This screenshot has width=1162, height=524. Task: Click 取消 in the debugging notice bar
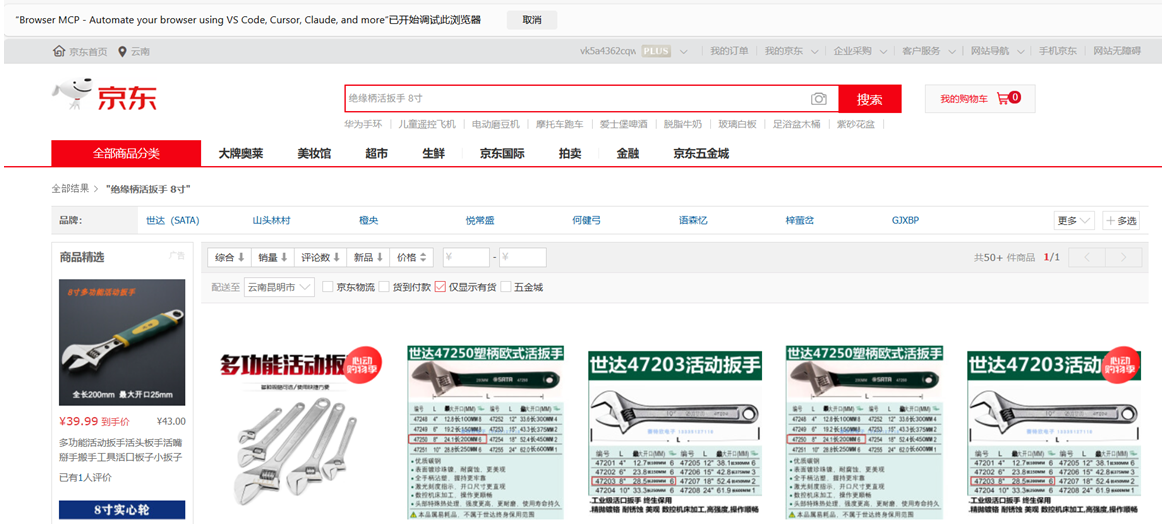[532, 20]
